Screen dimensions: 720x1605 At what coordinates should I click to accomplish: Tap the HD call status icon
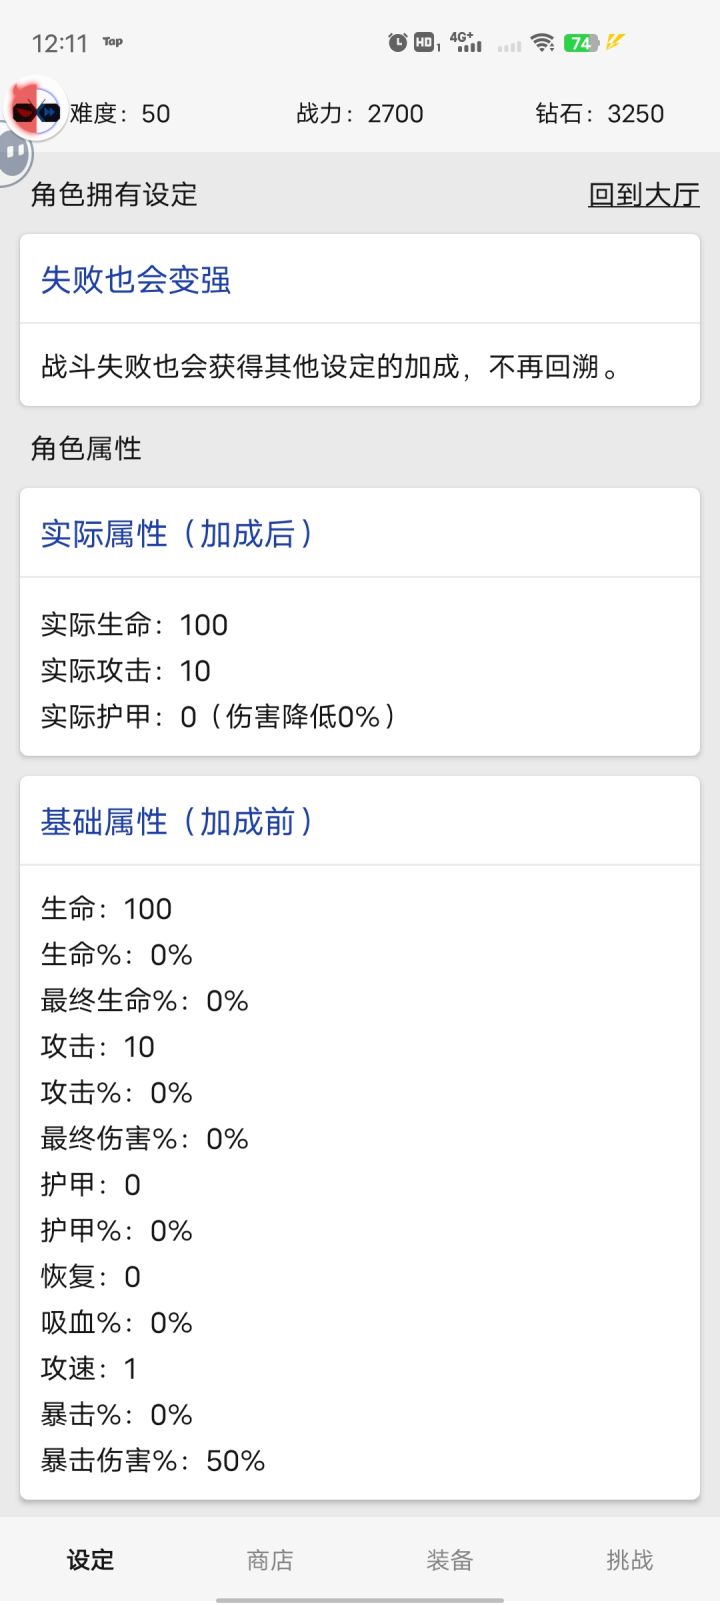425,42
